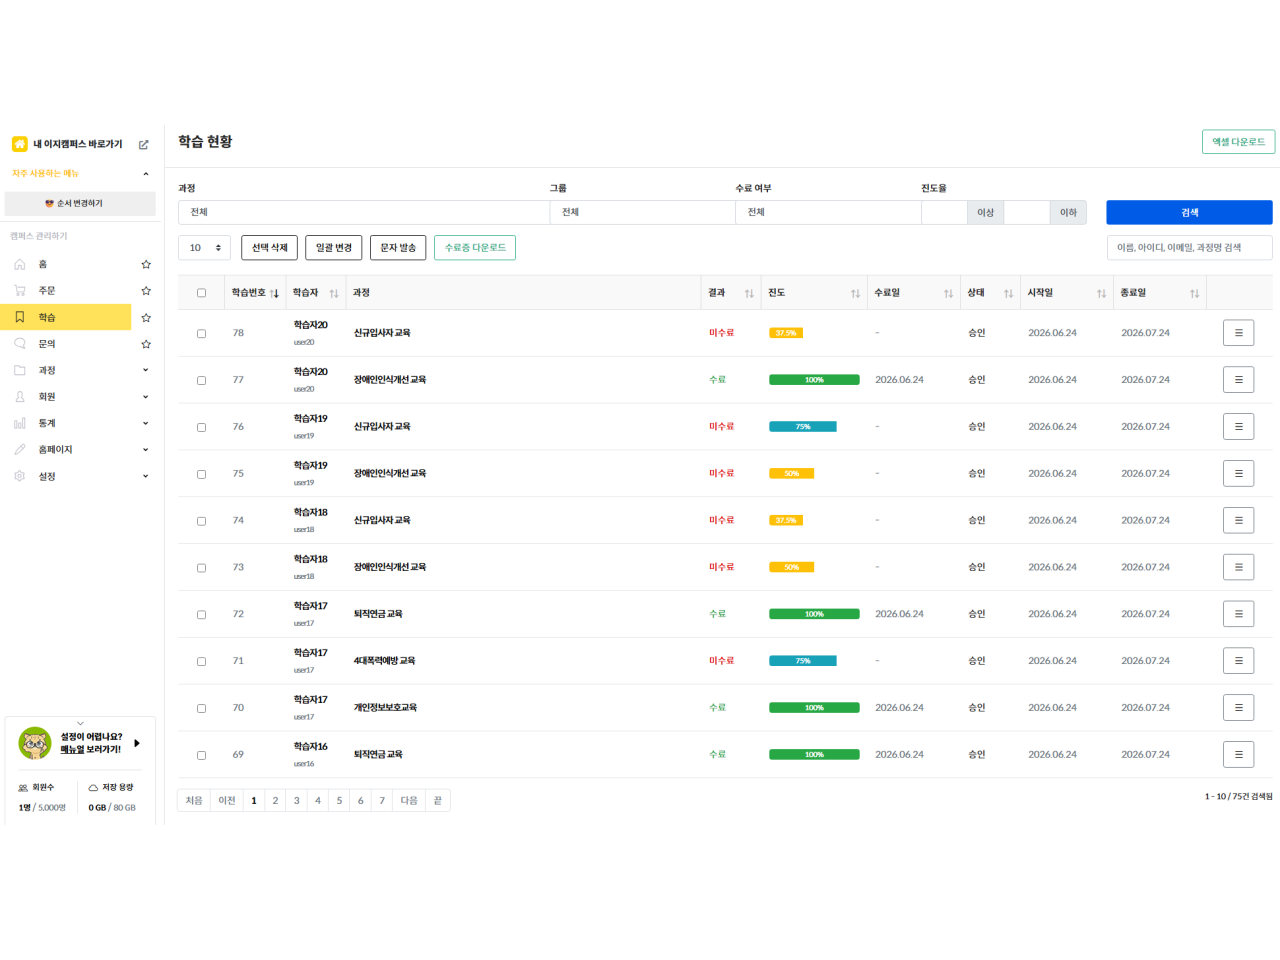
Task: Sort table by 진도 column arrows
Action: 855,293
